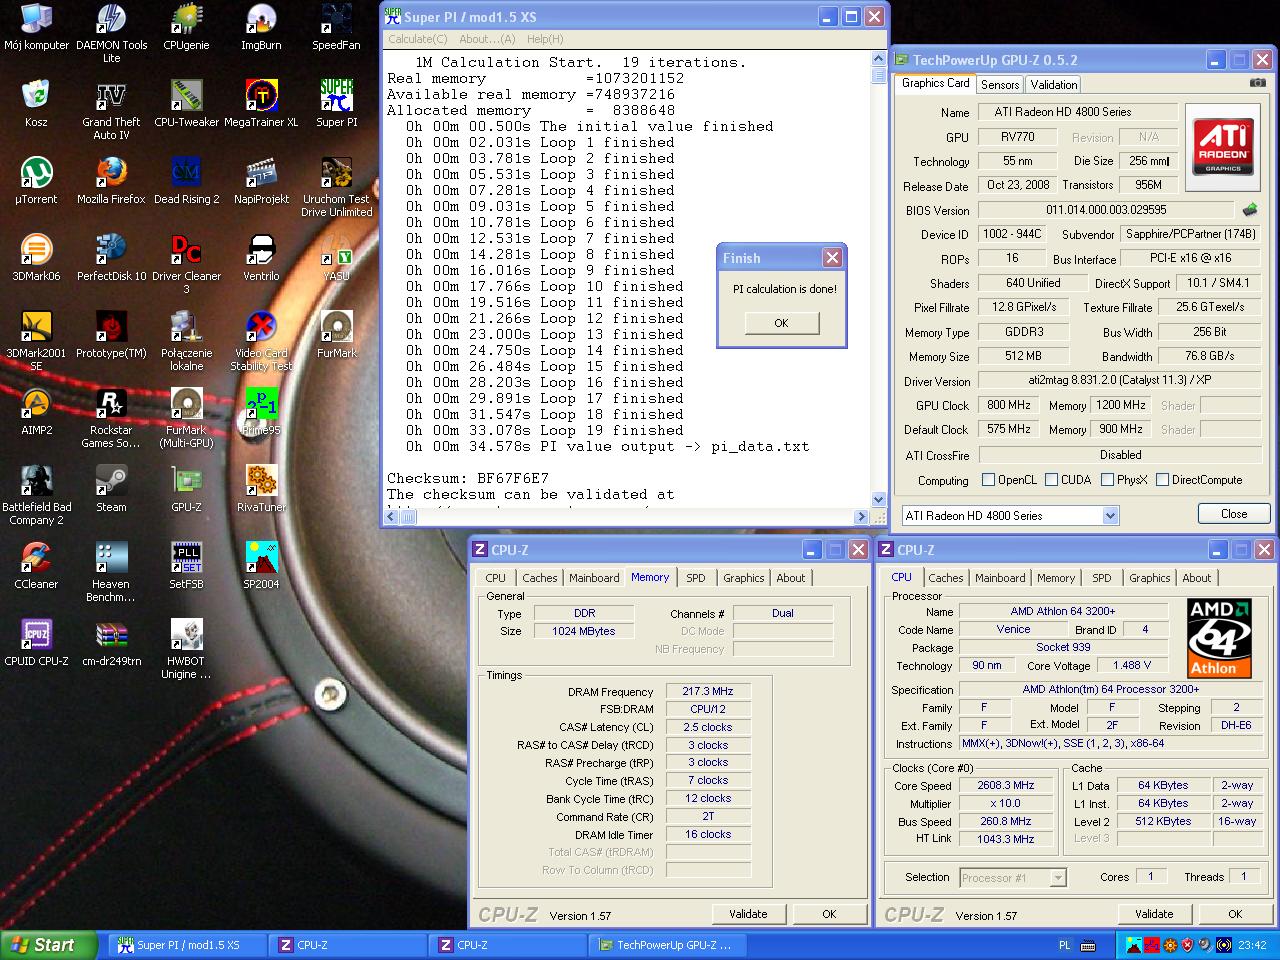The height and width of the screenshot is (960, 1280).
Task: Expand the ATI Radeon HD 4800 Series dropdown
Action: 1110,516
